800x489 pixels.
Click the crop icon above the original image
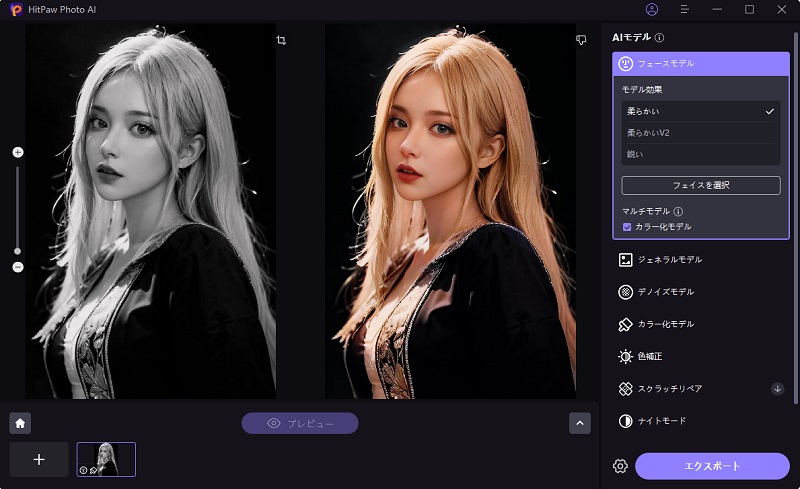[281, 40]
